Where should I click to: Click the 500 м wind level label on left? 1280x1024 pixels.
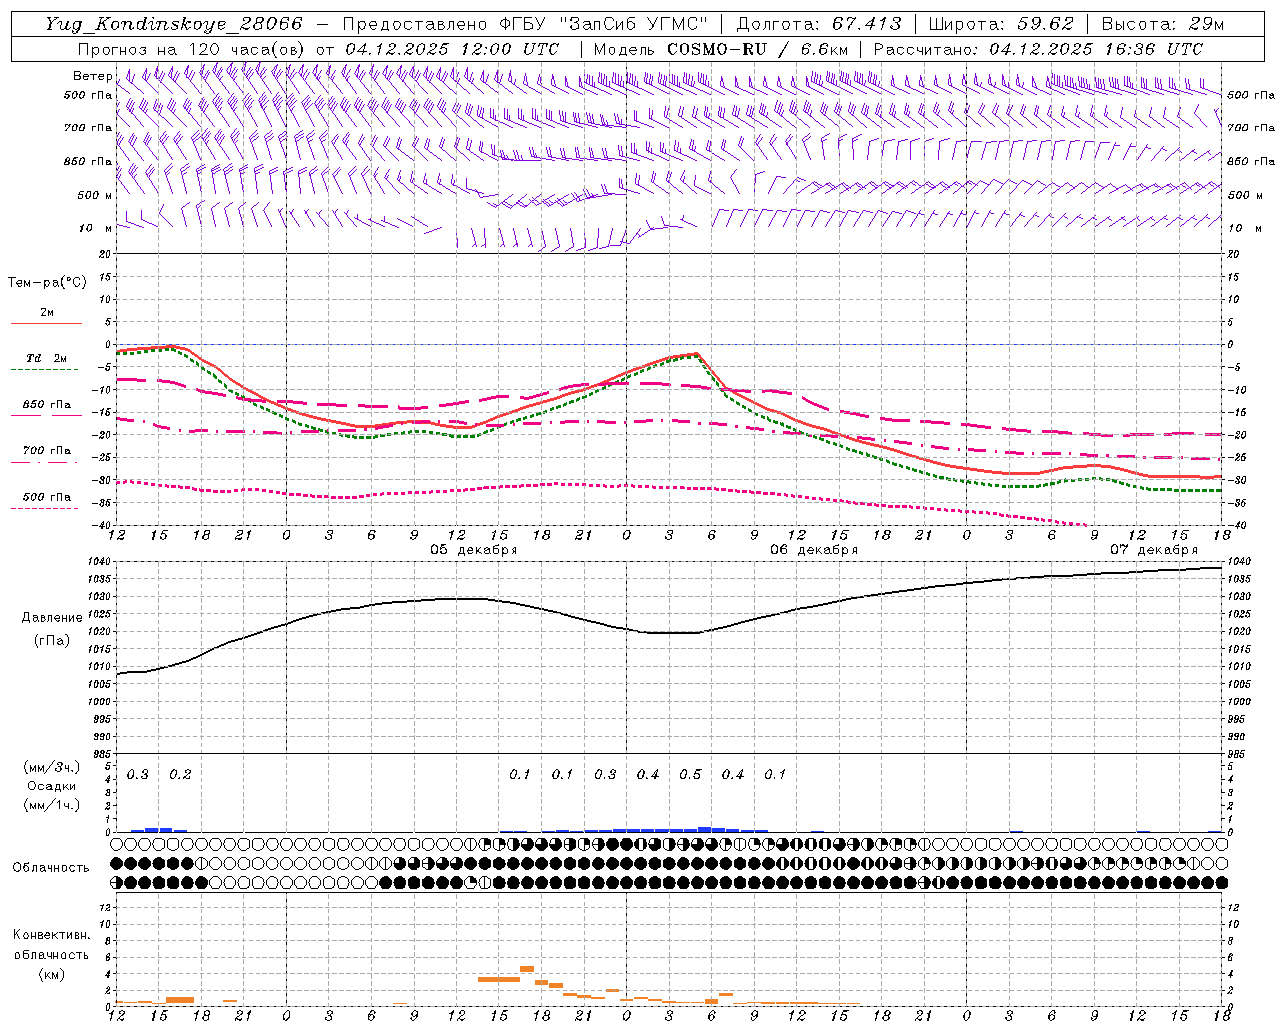95,195
